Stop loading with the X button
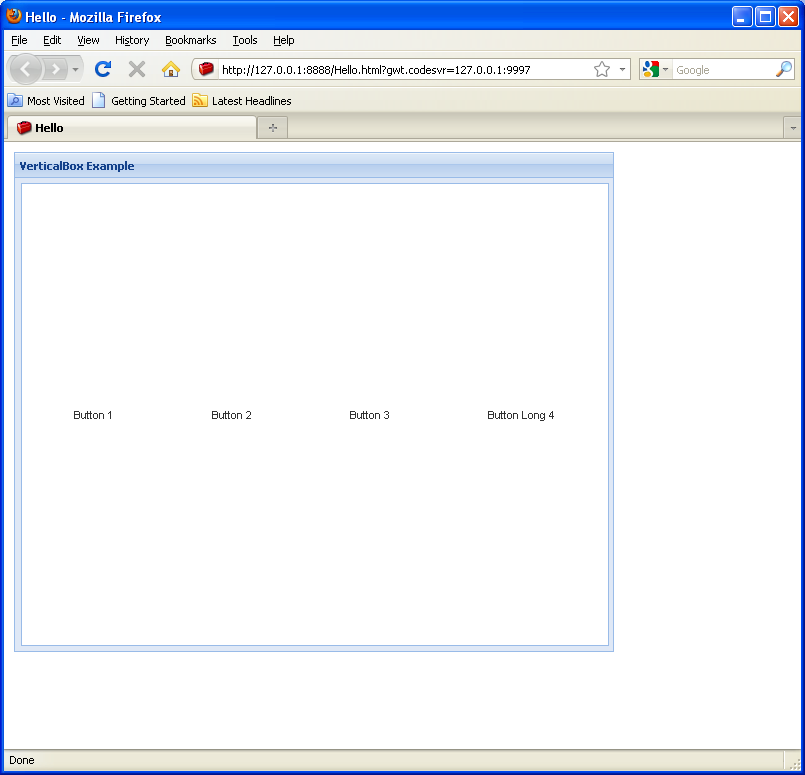 click(137, 69)
